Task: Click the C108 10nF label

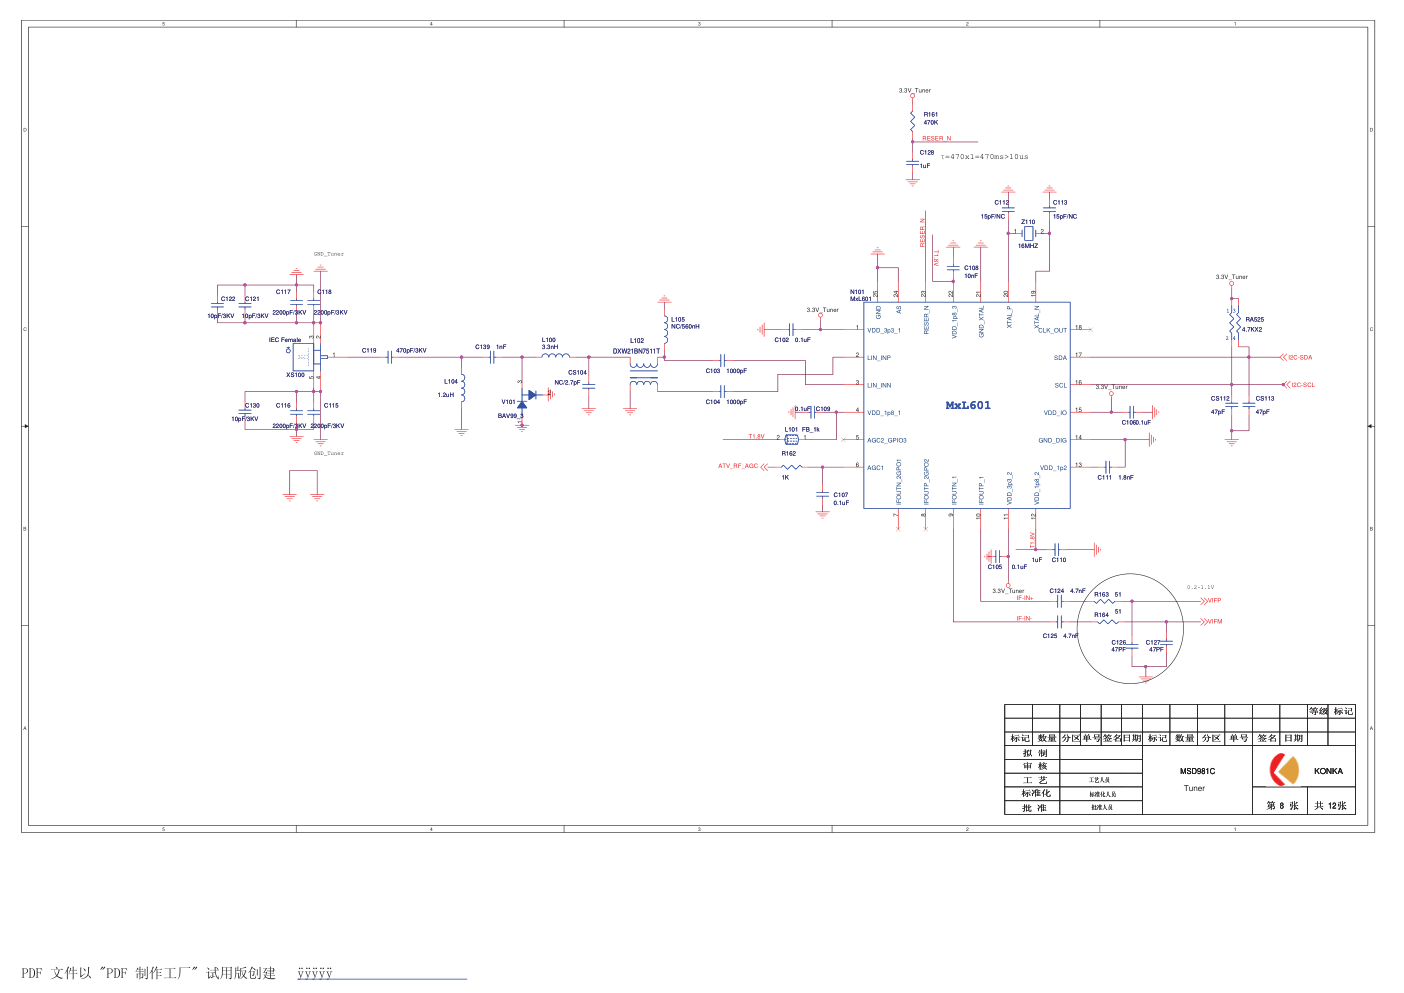Action: 971,272
